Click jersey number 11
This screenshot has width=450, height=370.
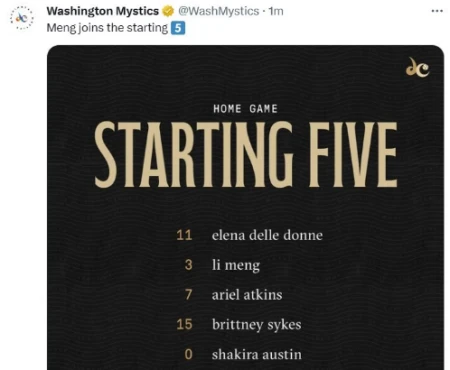(184, 235)
